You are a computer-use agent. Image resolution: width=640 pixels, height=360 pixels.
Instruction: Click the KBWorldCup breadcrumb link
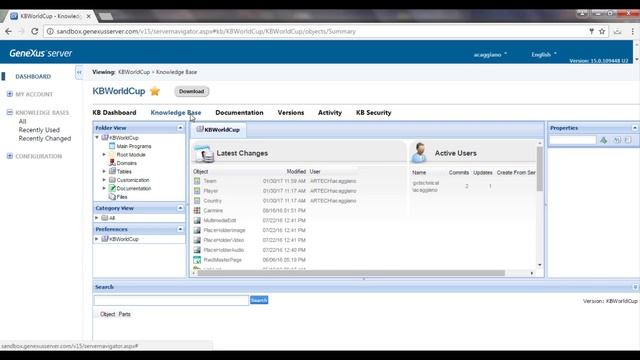[134, 72]
